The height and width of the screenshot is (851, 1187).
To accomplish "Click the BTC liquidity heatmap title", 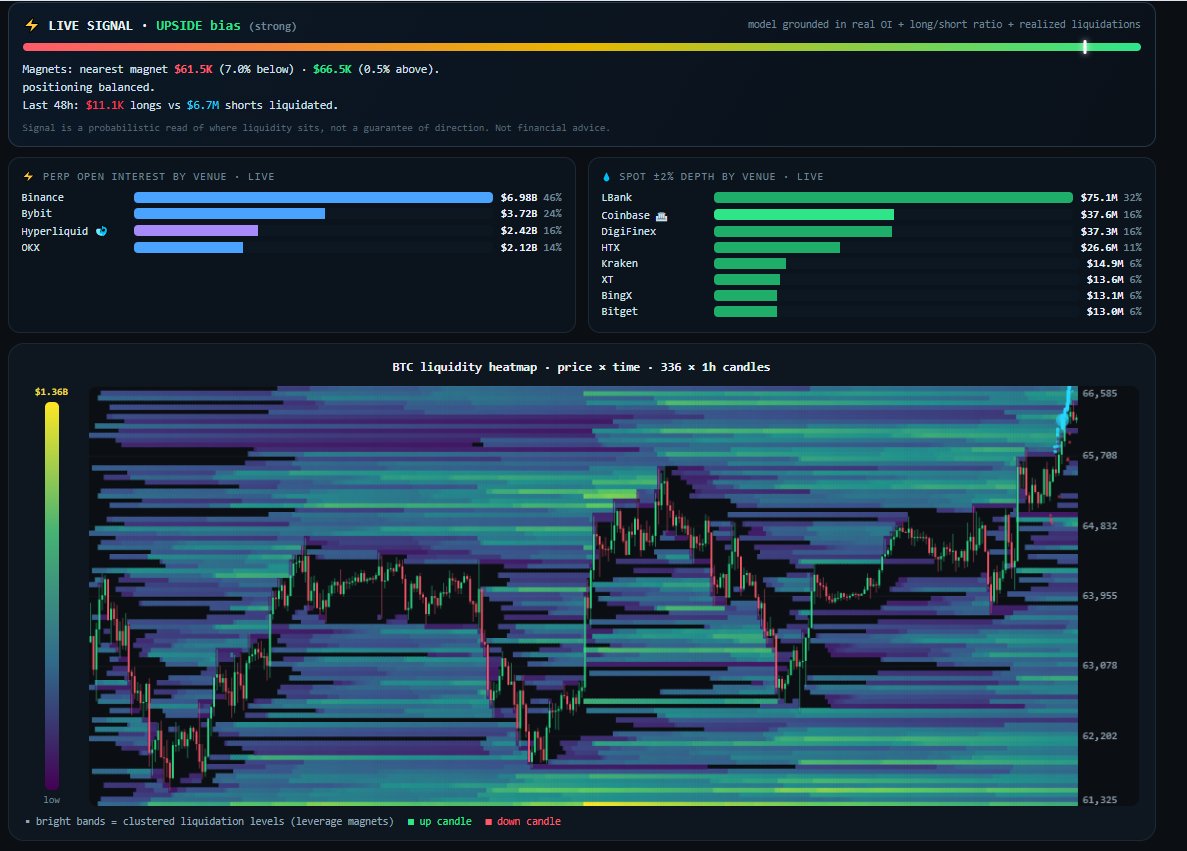I will coord(581,367).
